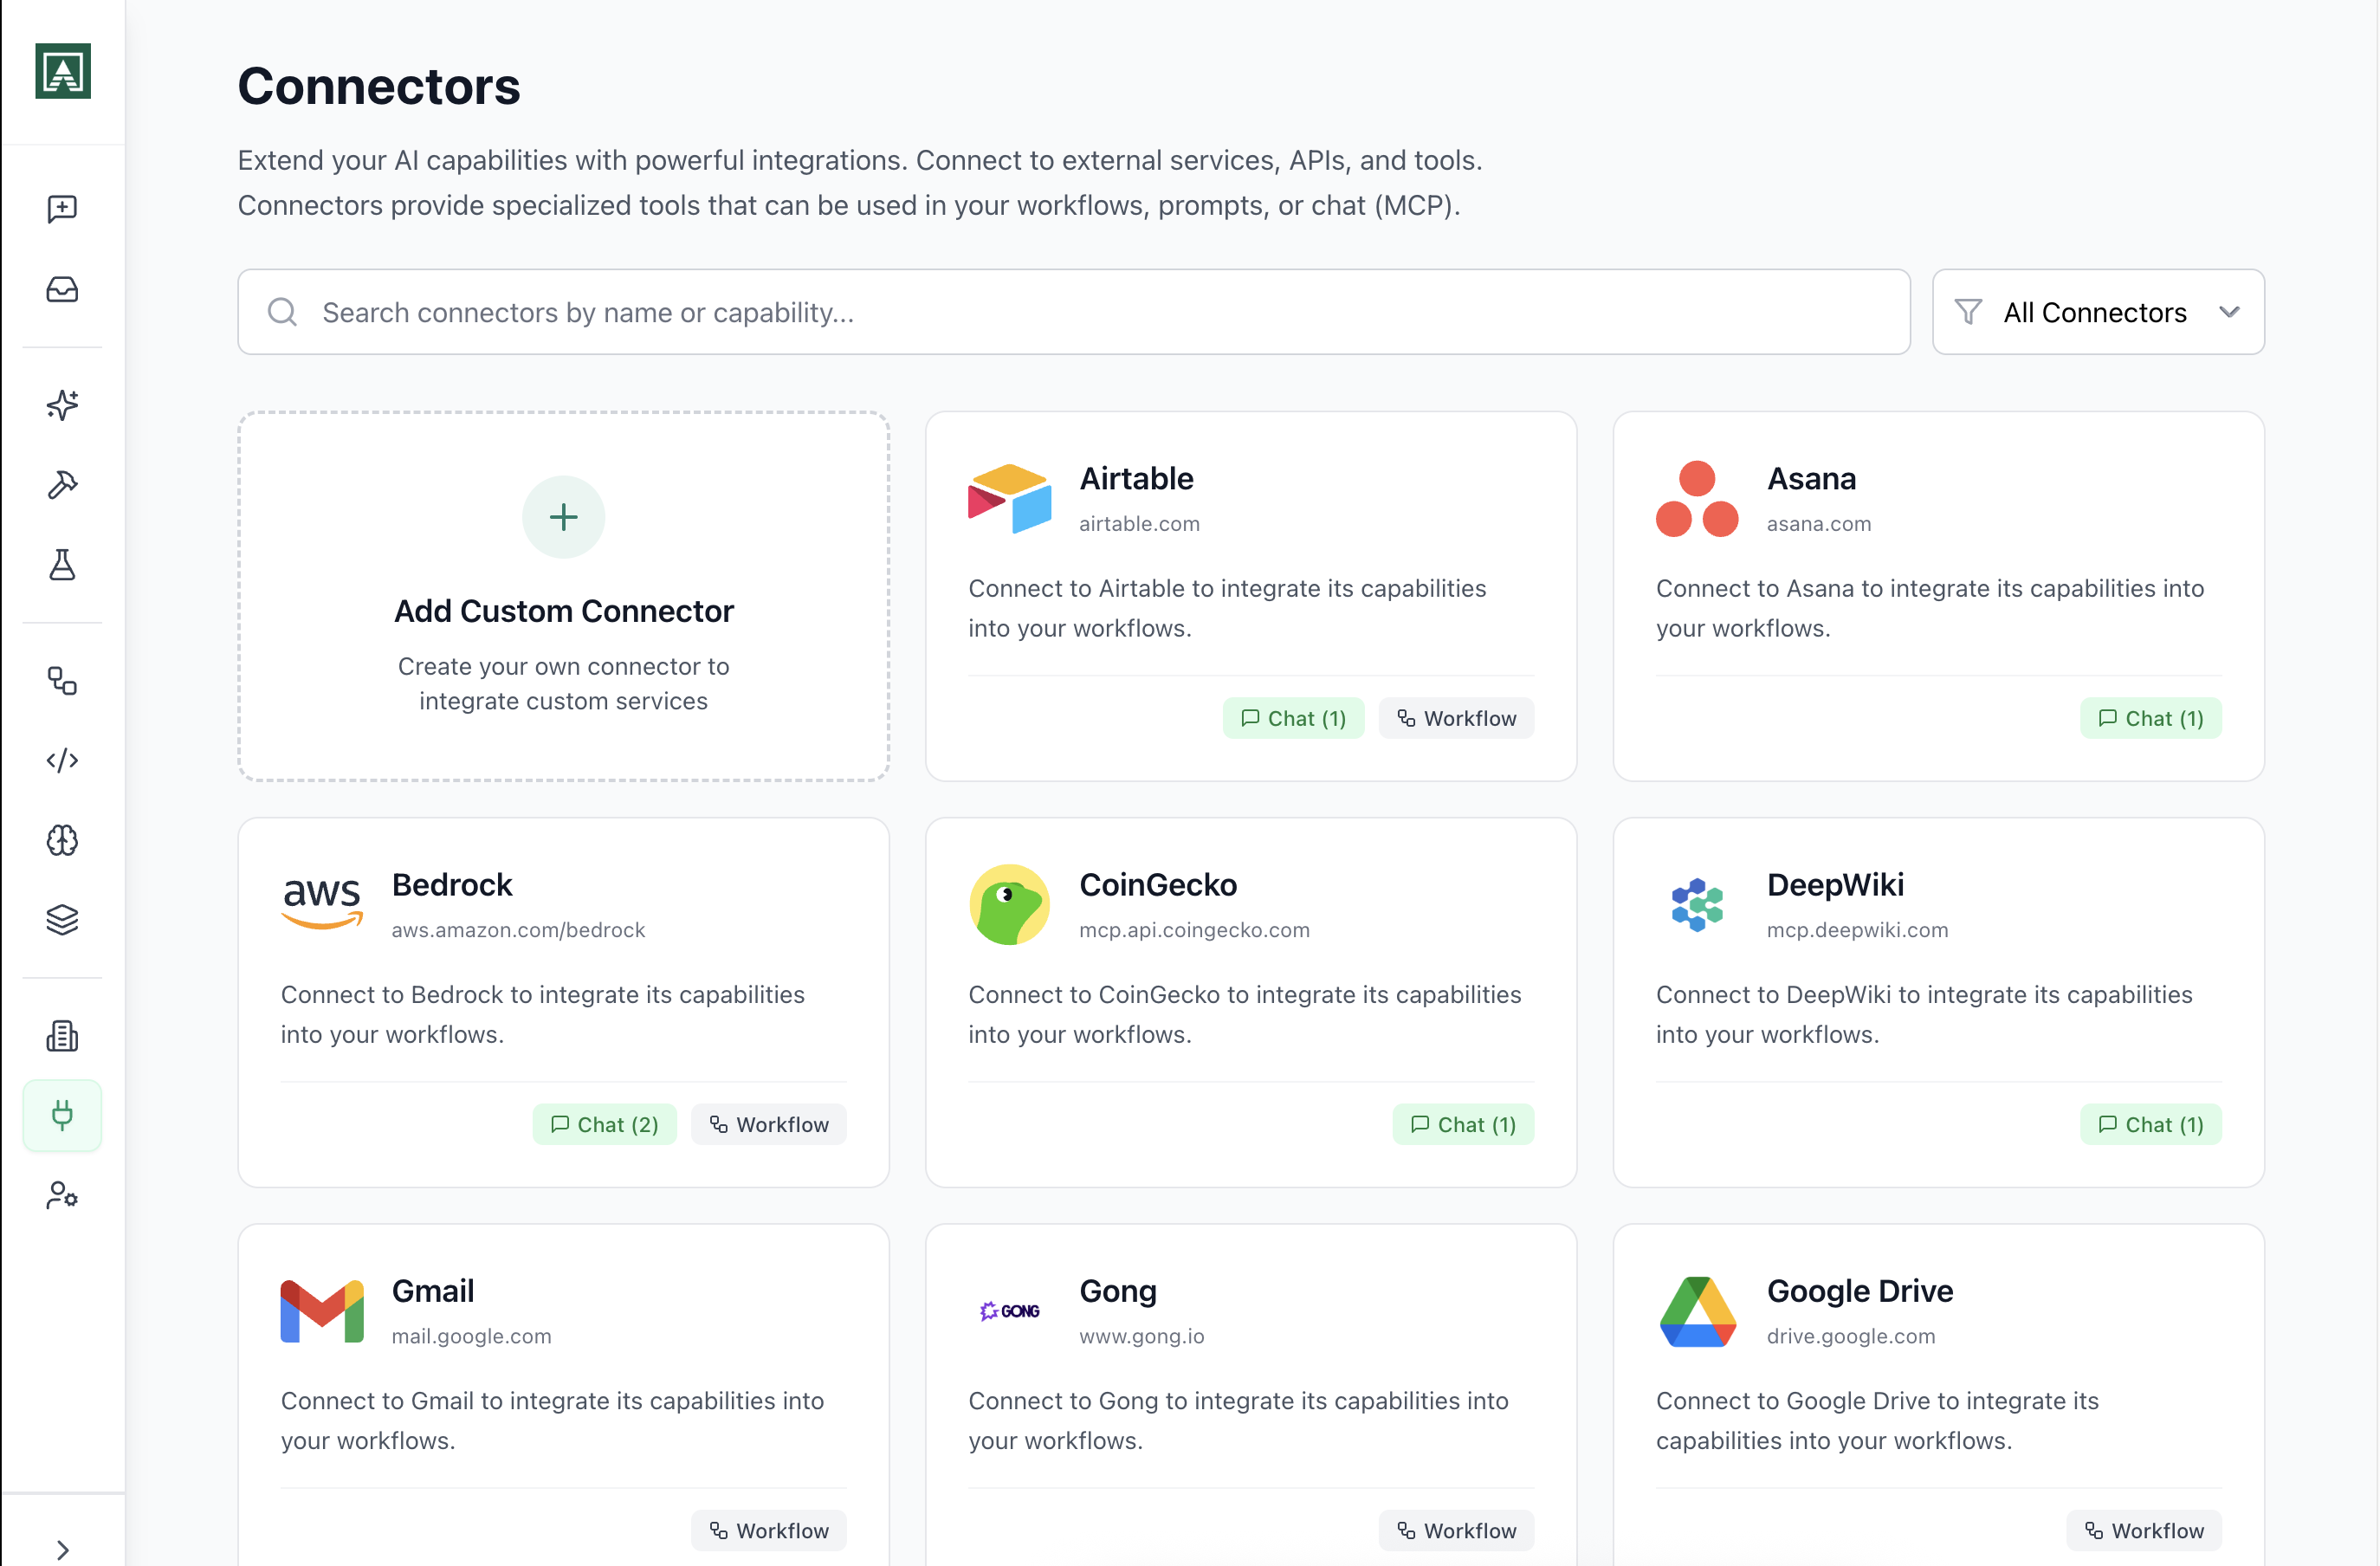Open Chat (2) badge on the Bedrock card
The height and width of the screenshot is (1566, 2380).
pos(604,1123)
